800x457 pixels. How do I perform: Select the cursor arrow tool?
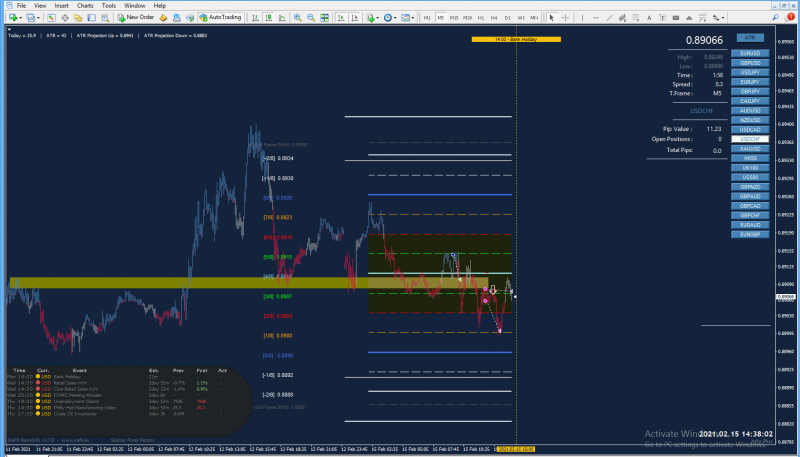click(552, 17)
